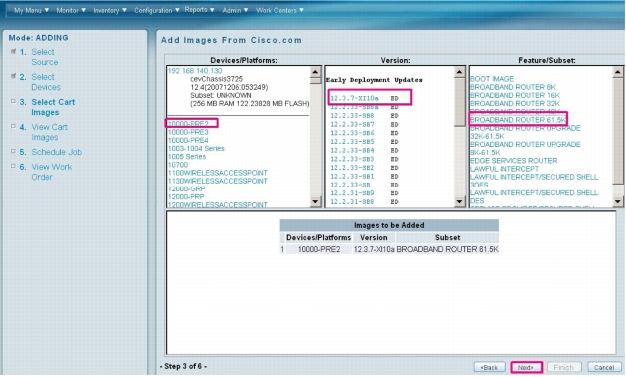Click the 12.3.7-XI10a cell in Images table
This screenshot has height=377, width=626.
pyautogui.click(x=374, y=249)
